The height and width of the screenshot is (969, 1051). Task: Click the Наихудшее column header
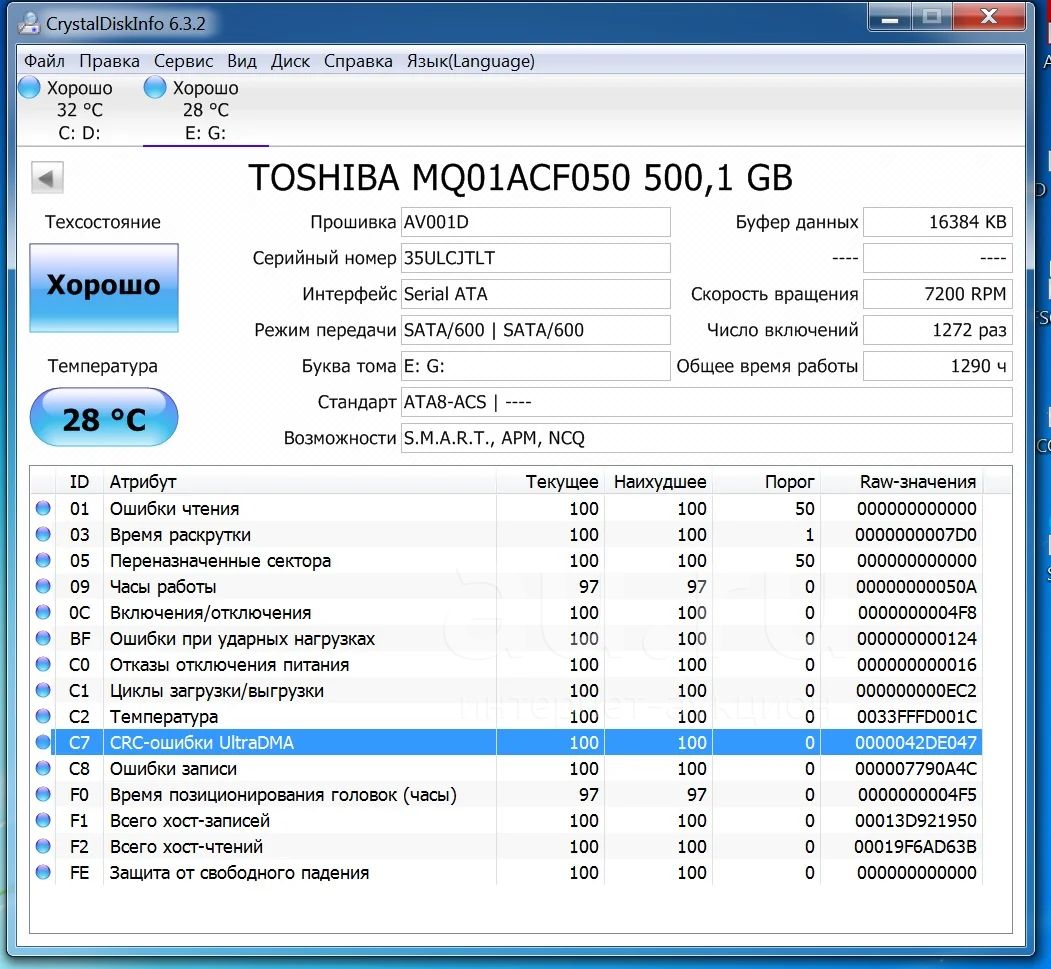pos(658,482)
